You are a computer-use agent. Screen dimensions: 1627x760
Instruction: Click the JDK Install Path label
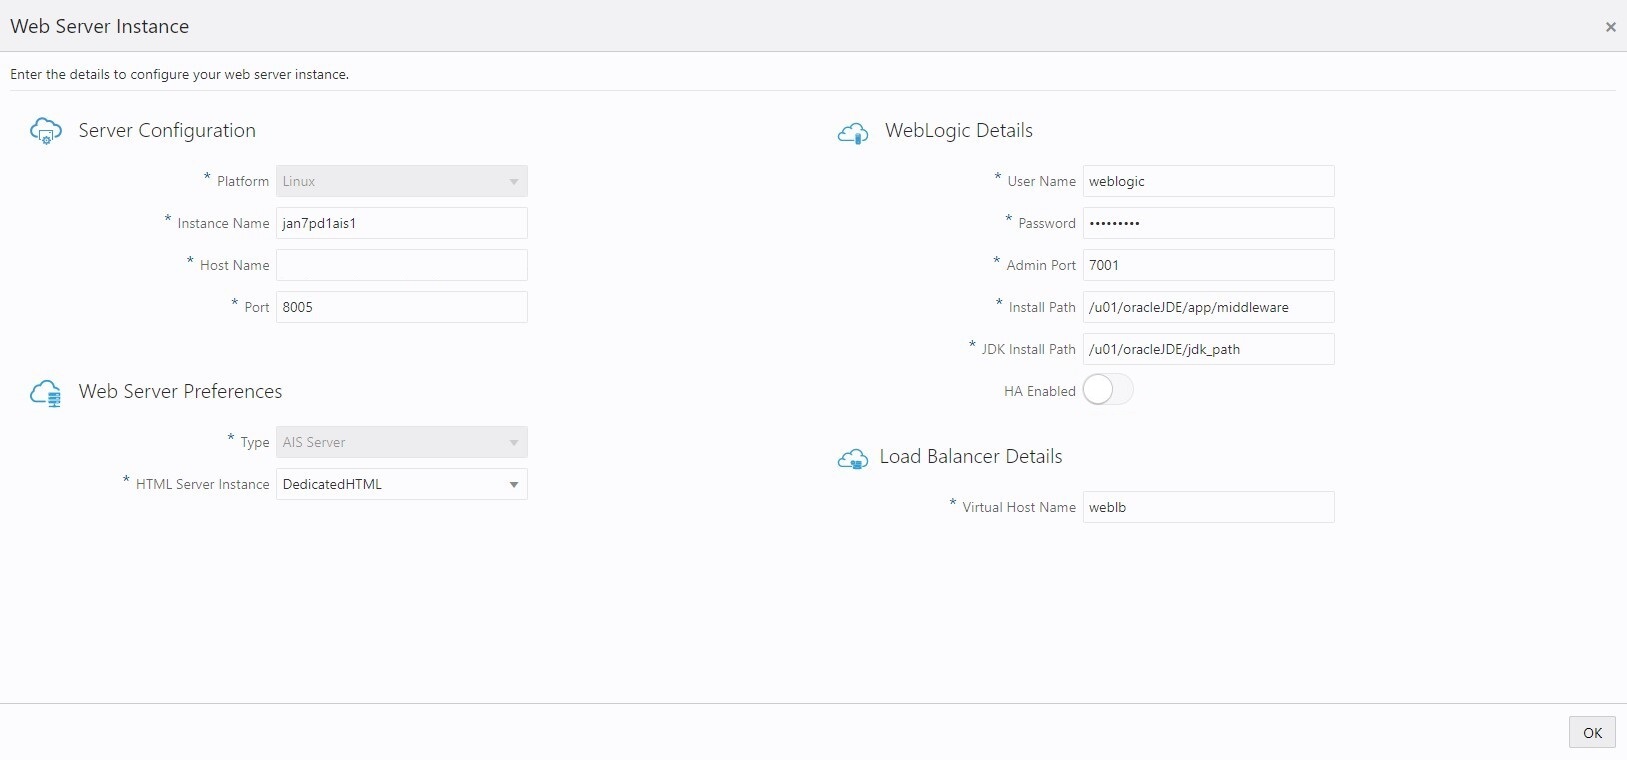click(1028, 350)
